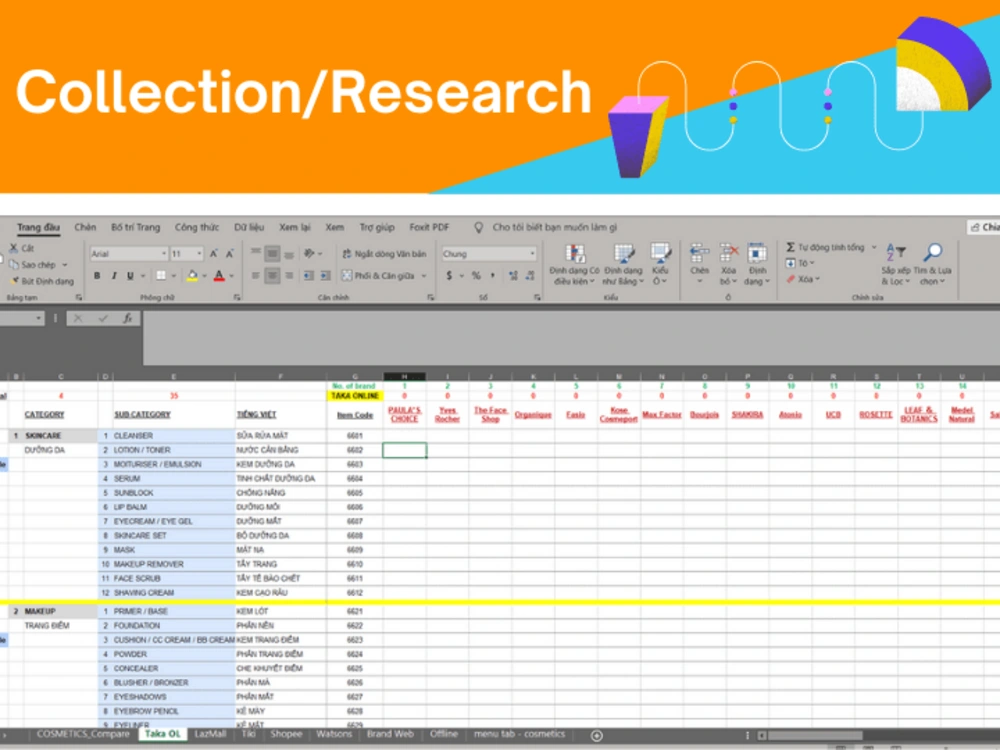1000x750 pixels.
Task: Click the text orientation icon
Action: click(309, 253)
